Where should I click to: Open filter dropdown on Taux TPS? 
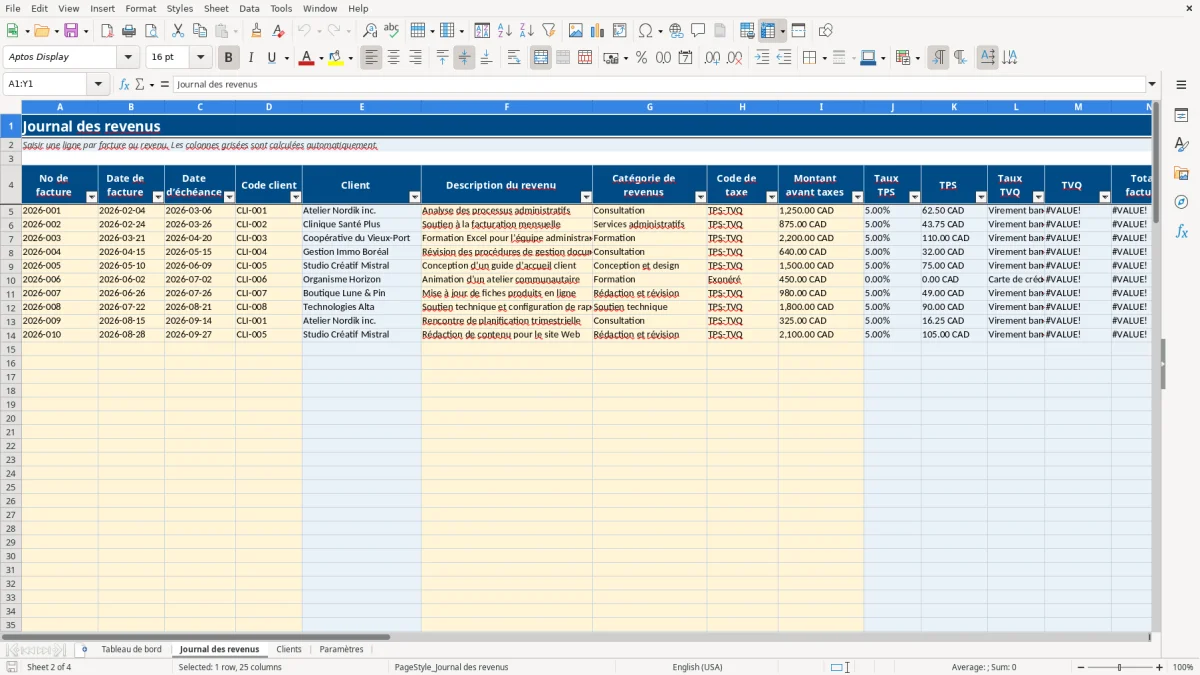click(914, 197)
